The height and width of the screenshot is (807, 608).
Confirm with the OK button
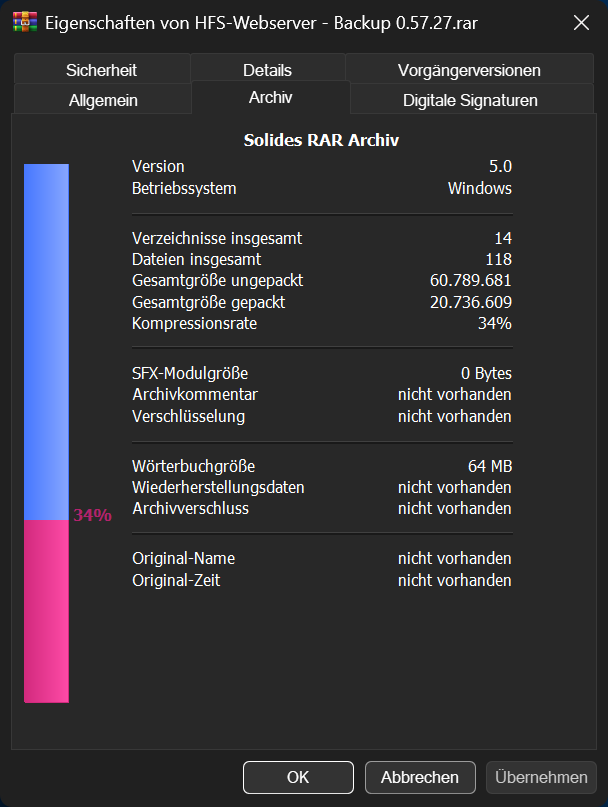coord(298,777)
